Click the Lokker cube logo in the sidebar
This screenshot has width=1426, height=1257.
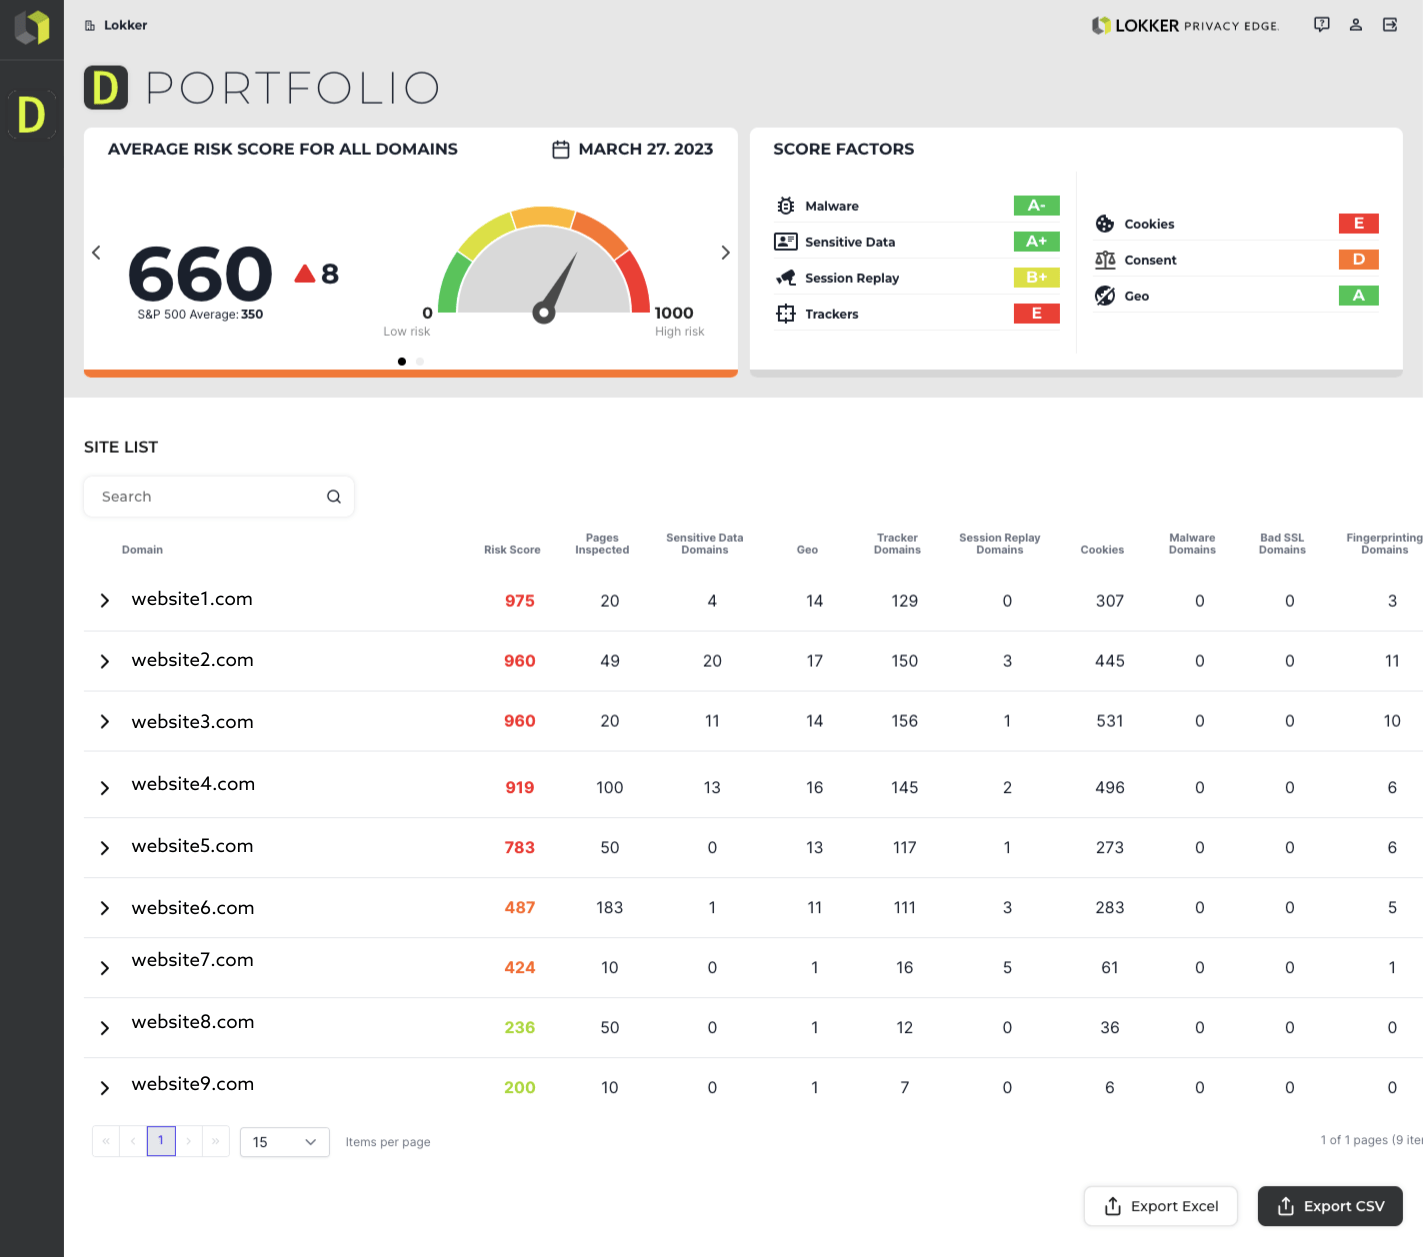31,28
